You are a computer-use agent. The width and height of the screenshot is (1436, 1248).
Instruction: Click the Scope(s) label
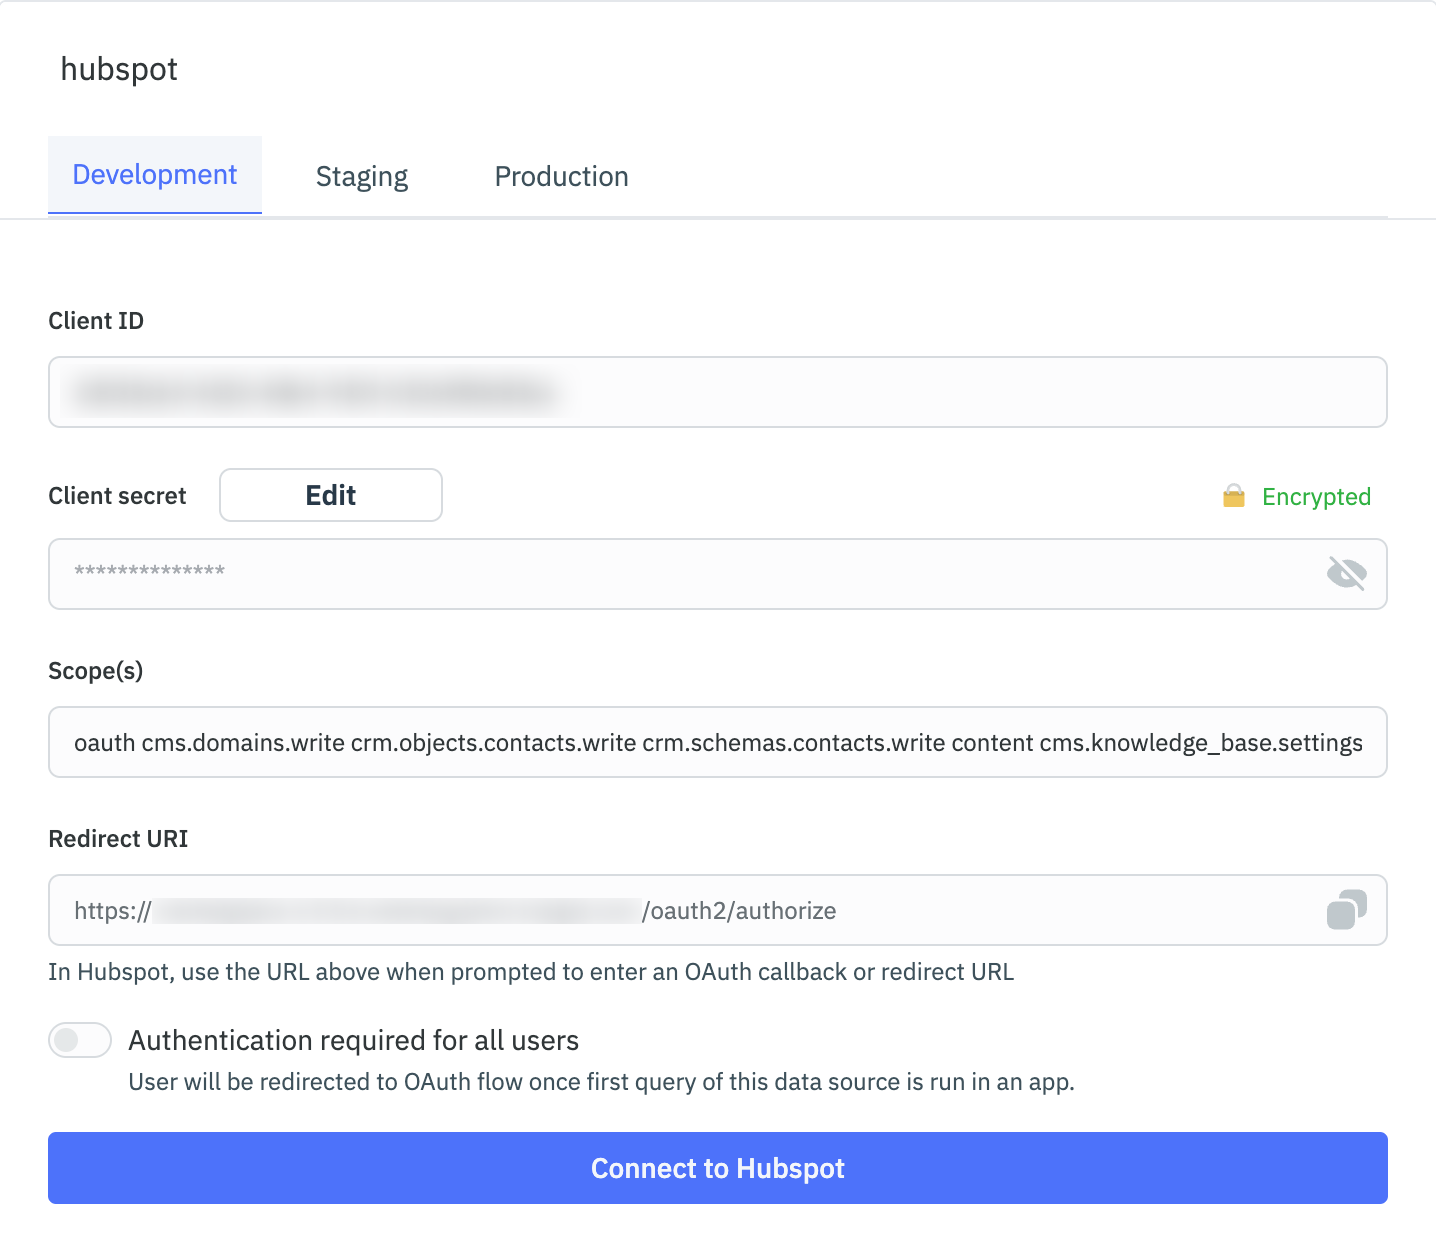pyautogui.click(x=96, y=671)
